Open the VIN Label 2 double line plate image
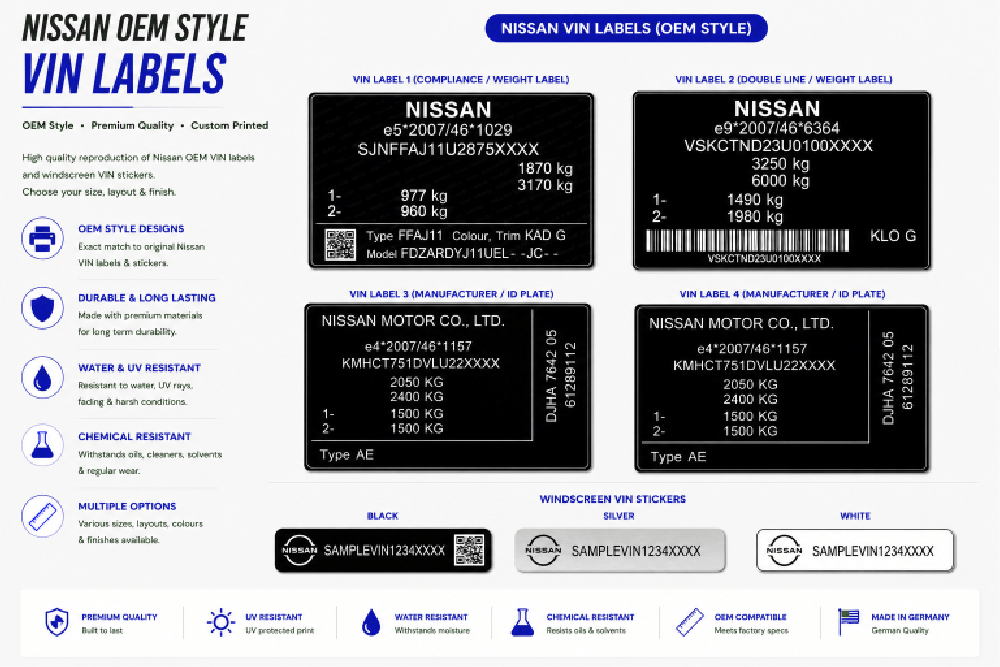The image size is (1000, 667). (x=781, y=180)
